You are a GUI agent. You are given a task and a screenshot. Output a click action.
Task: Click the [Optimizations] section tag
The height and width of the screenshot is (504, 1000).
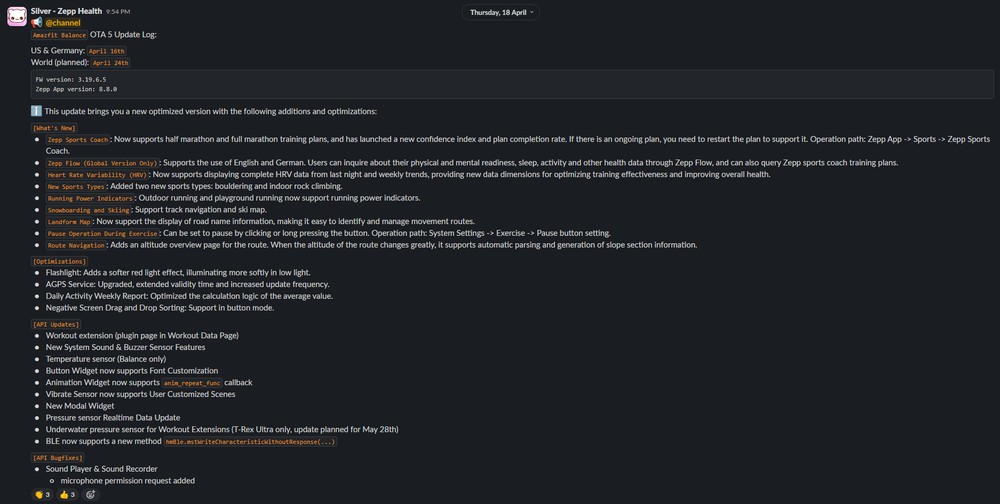59,261
